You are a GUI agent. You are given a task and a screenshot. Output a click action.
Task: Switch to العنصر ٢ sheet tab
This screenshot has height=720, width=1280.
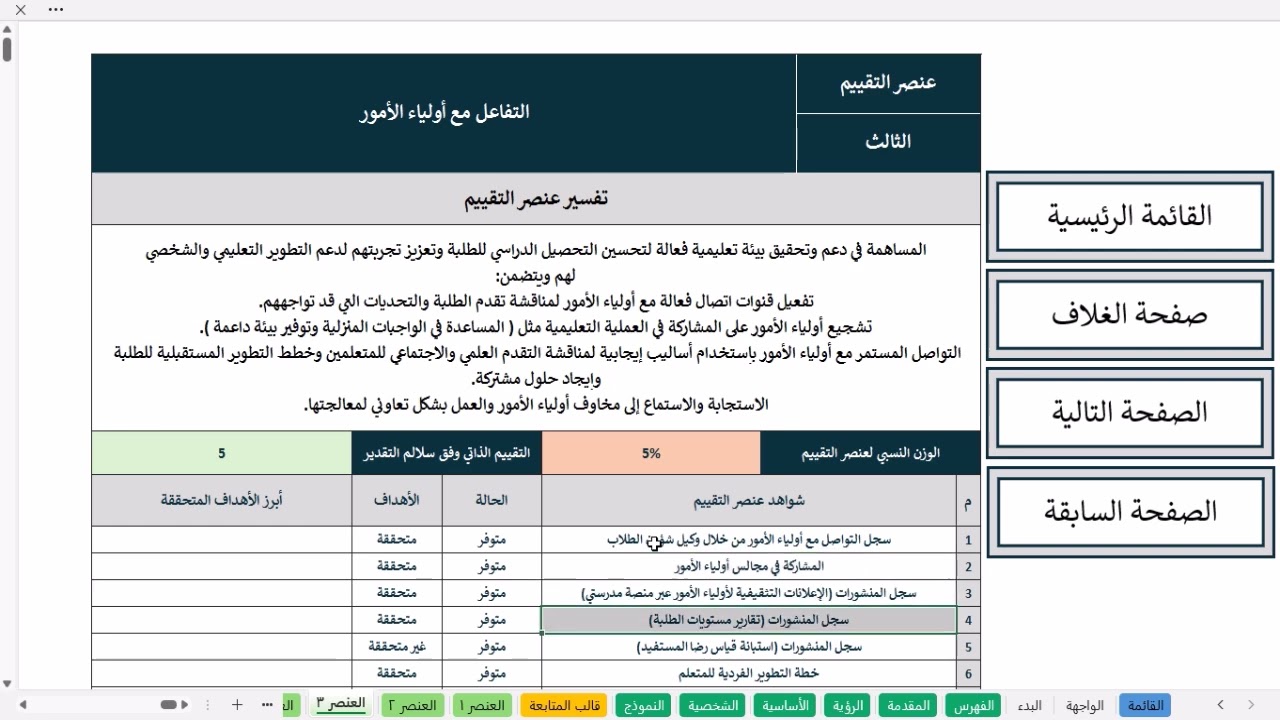coord(412,705)
